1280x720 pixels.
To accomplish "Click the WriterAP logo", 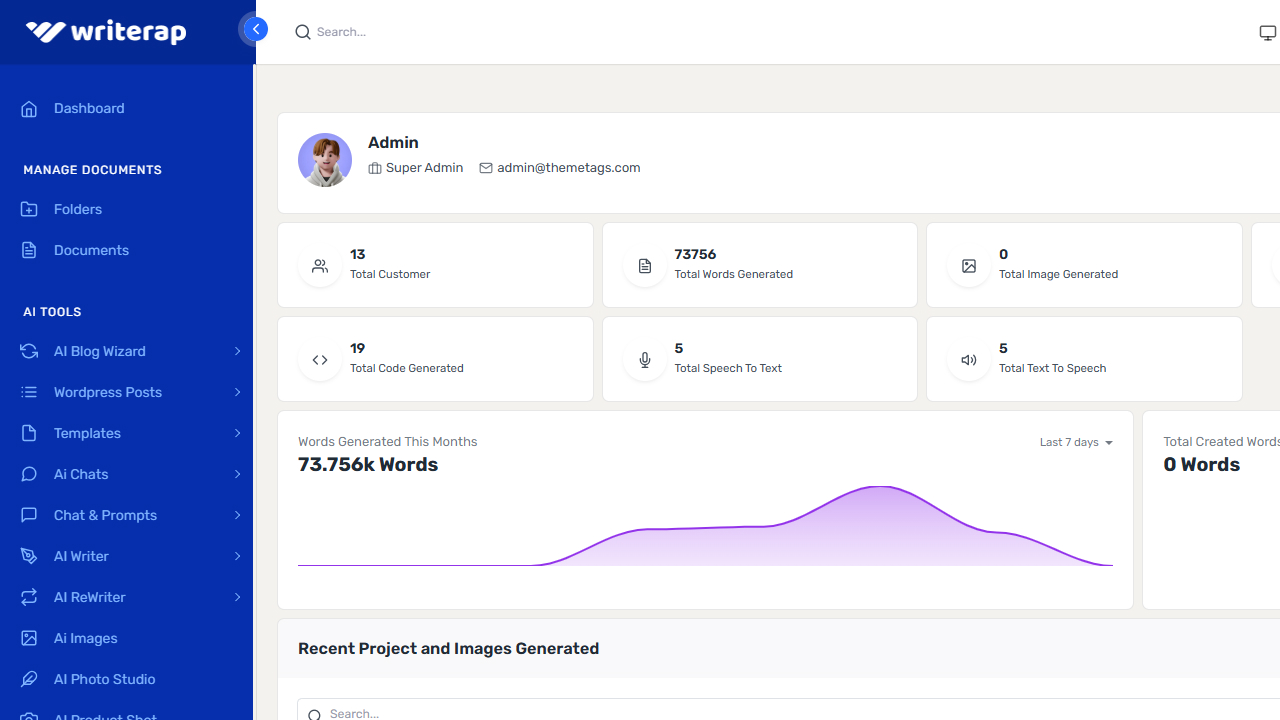I will coord(105,31).
